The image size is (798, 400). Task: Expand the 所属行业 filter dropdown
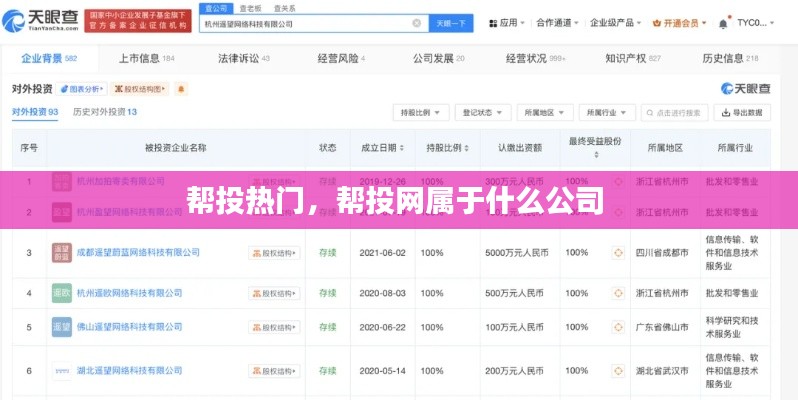click(605, 113)
